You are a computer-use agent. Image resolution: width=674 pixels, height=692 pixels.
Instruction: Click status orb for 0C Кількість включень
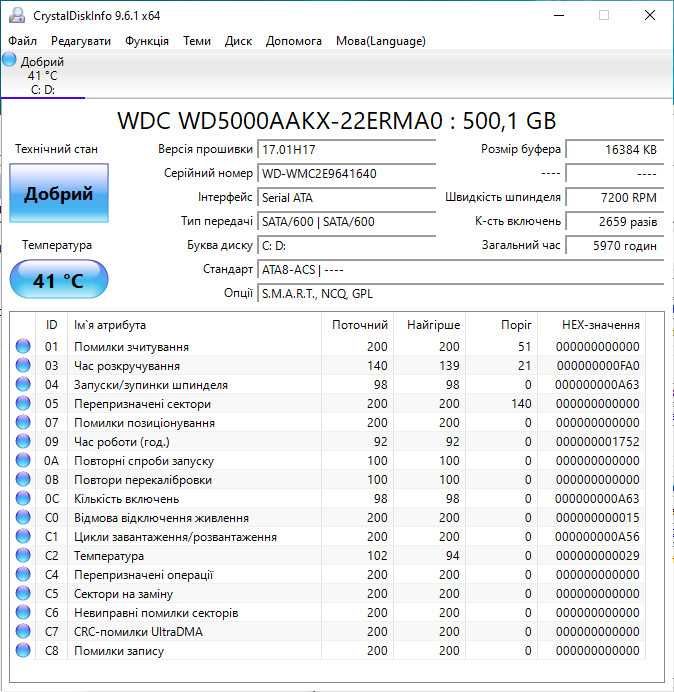23,498
